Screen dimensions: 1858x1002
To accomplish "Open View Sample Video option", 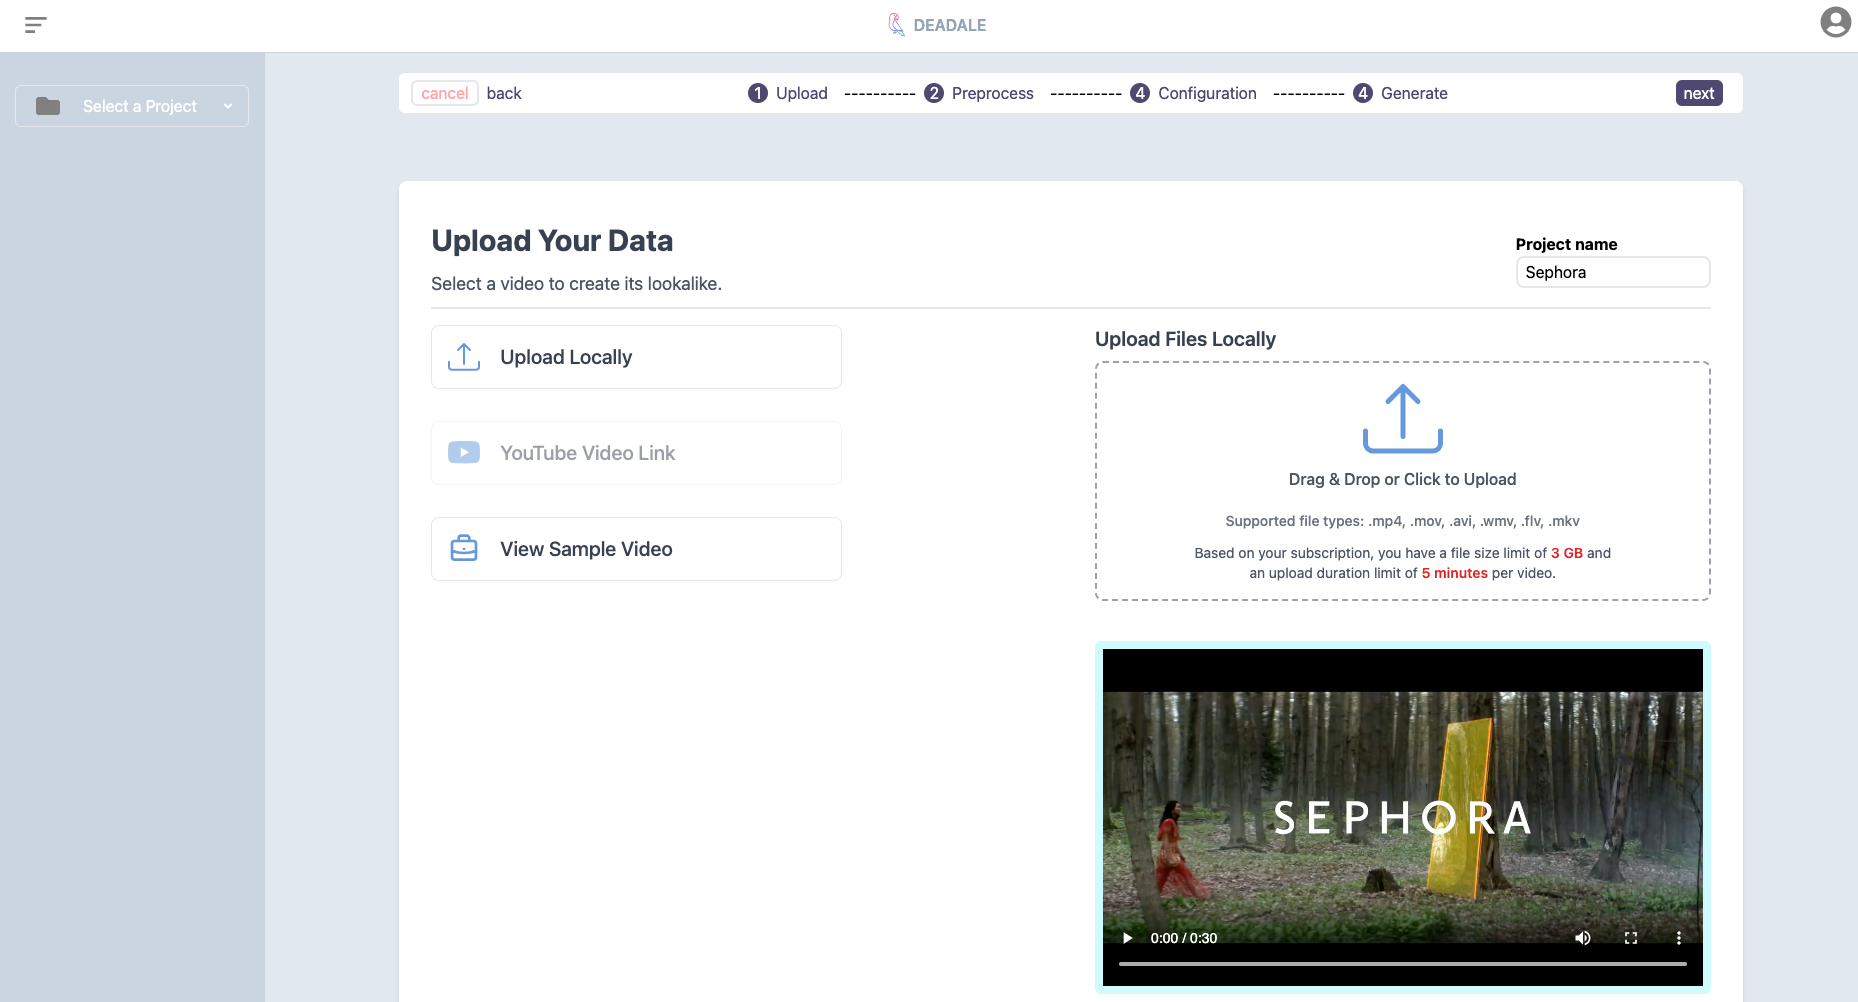I will pyautogui.click(x=636, y=549).
